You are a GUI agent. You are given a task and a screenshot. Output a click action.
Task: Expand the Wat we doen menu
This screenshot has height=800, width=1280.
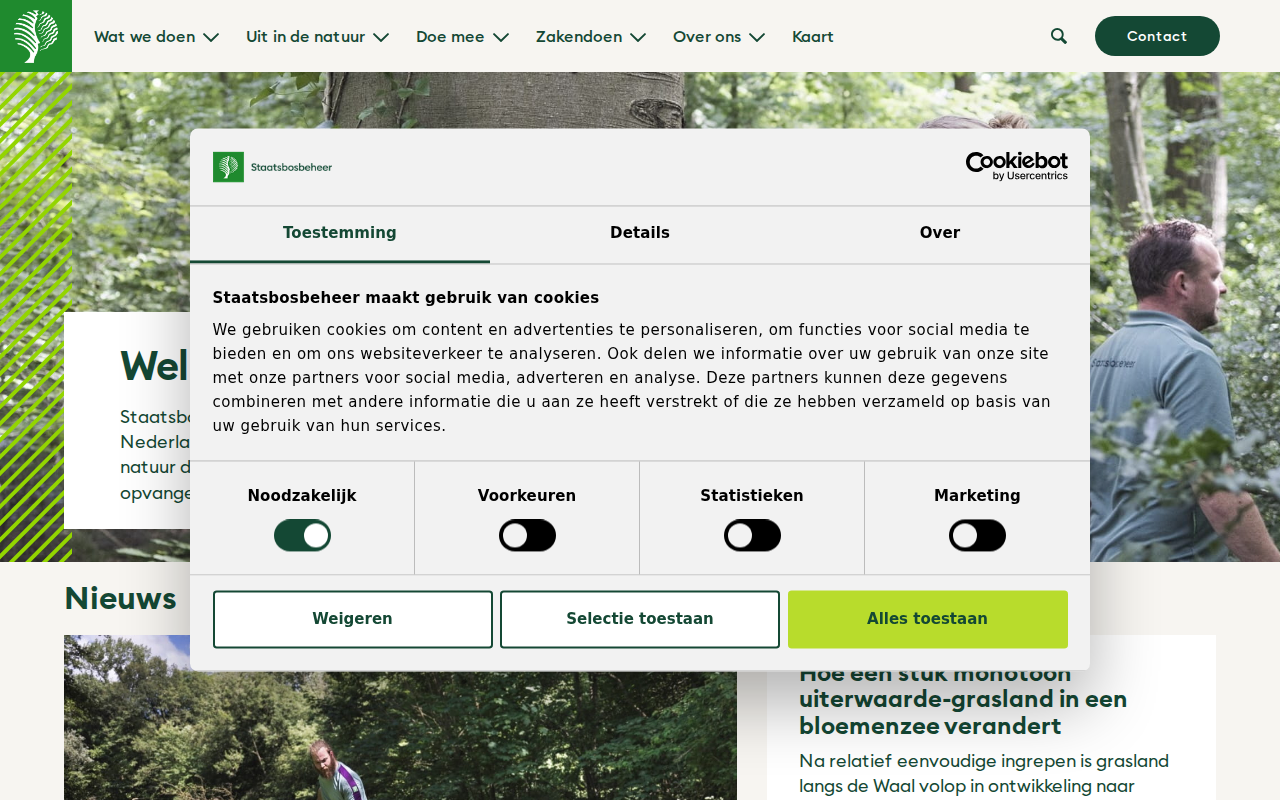tap(156, 37)
